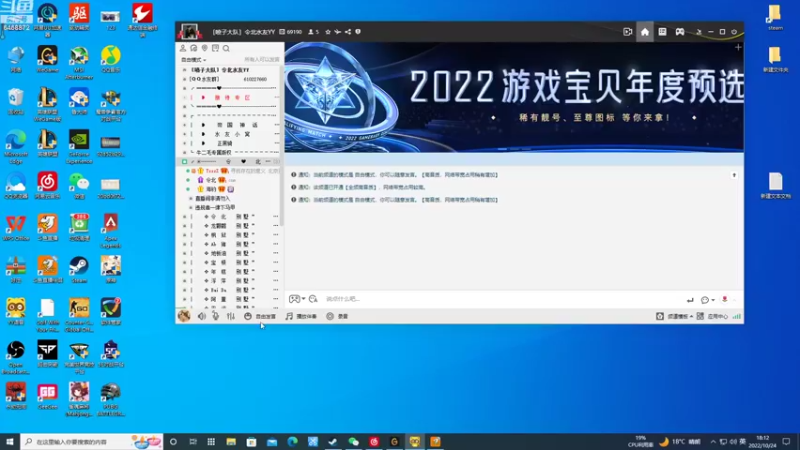The image size is (800, 450).
Task: Collapse the currently highlighted channel row checkbox
Action: point(185,162)
